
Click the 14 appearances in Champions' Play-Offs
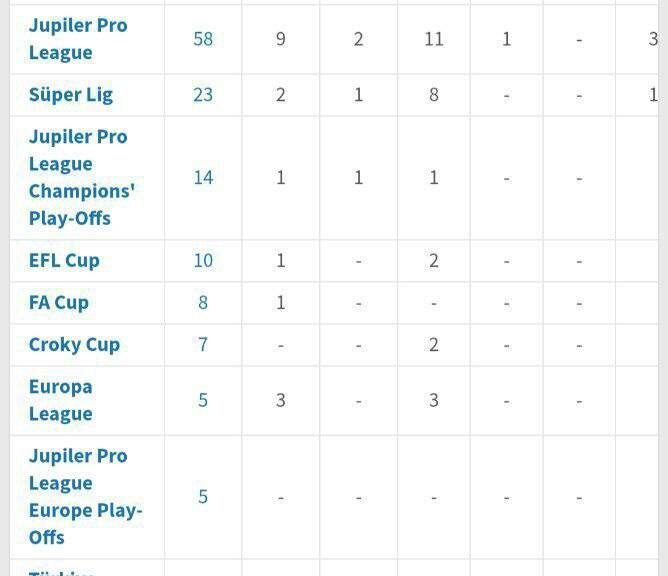[203, 178]
